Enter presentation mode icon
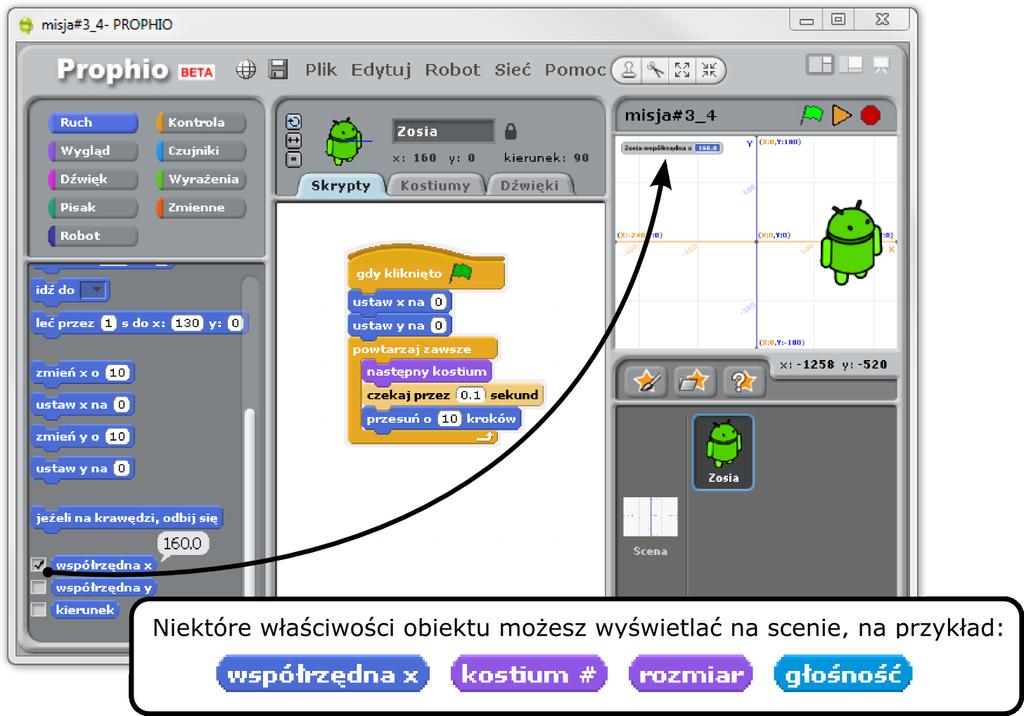The width and height of the screenshot is (1024, 716). [881, 65]
